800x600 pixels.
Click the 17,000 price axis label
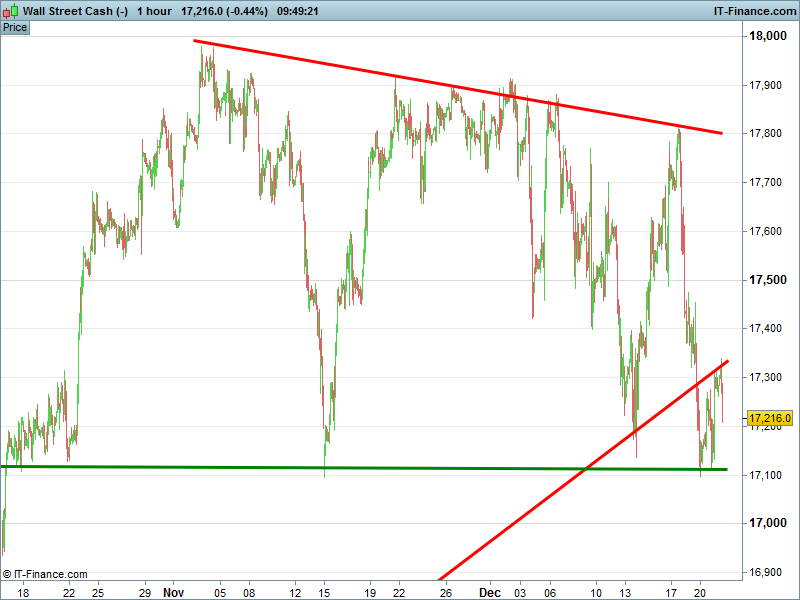(x=767, y=523)
